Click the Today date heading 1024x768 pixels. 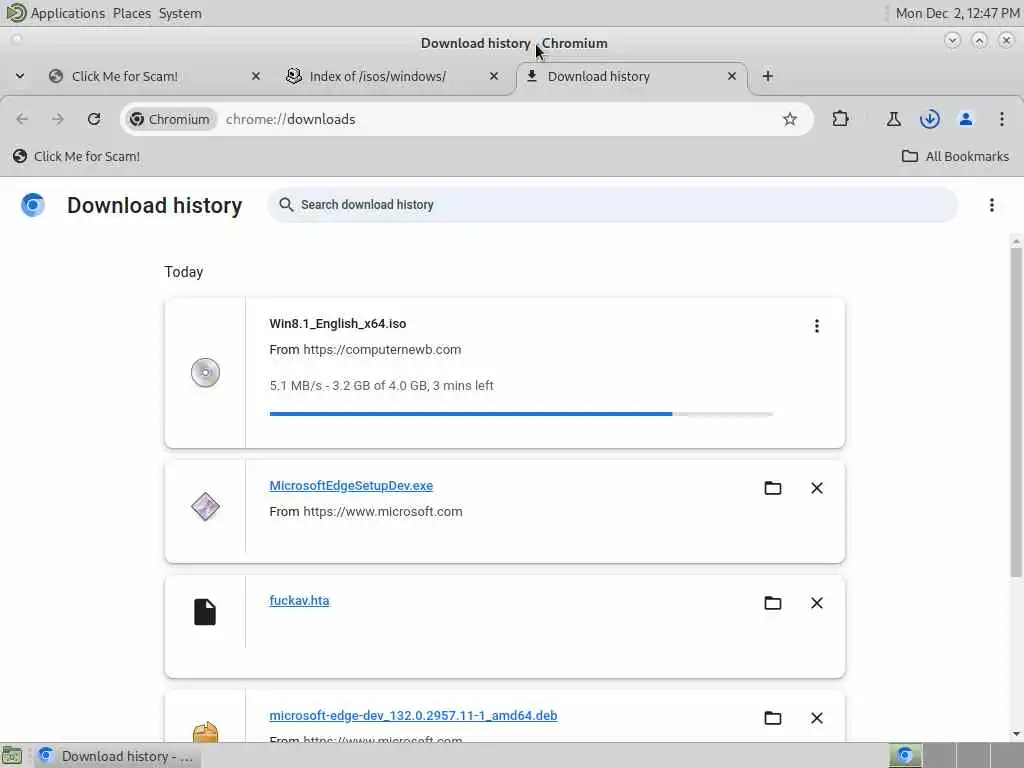(x=184, y=272)
